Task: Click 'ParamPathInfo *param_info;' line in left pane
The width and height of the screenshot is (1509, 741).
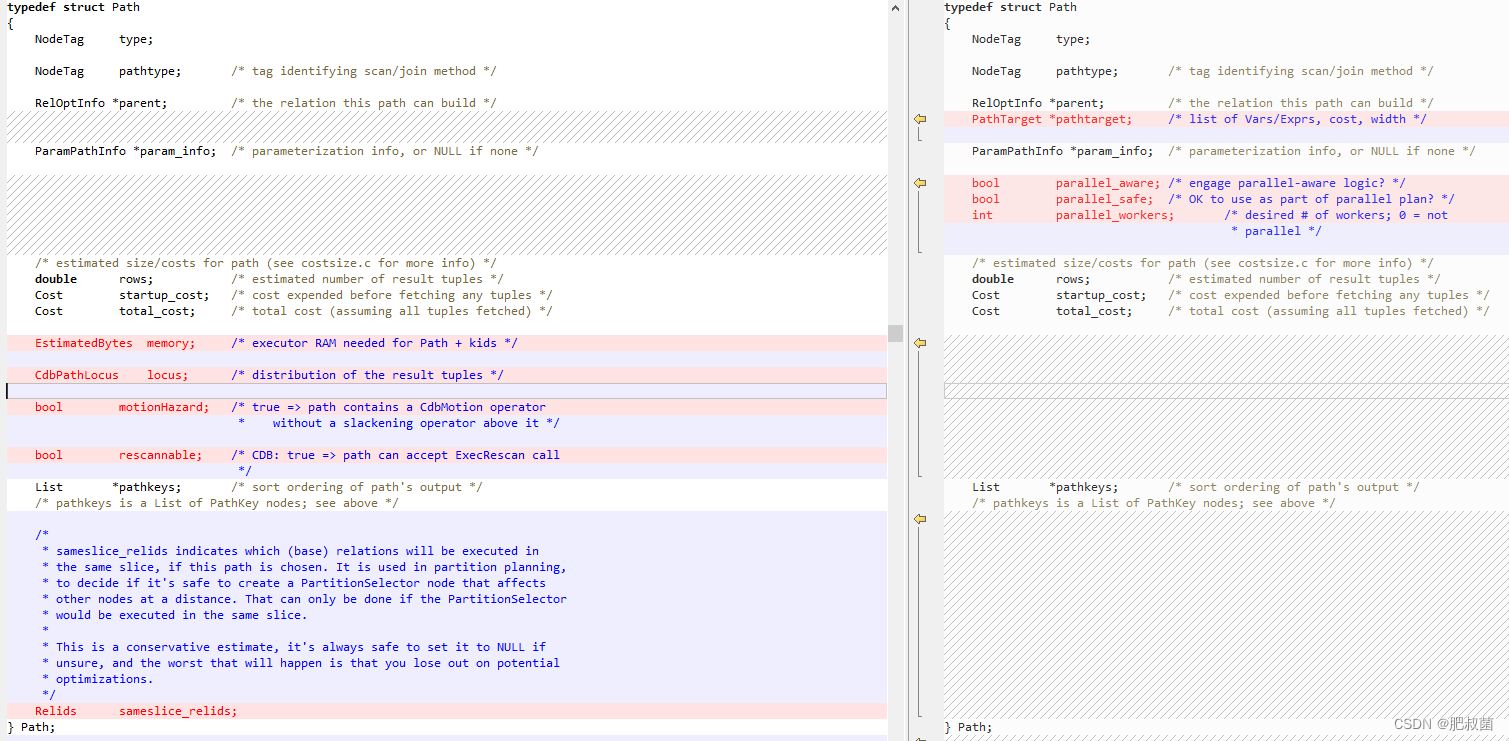Action: (x=286, y=151)
